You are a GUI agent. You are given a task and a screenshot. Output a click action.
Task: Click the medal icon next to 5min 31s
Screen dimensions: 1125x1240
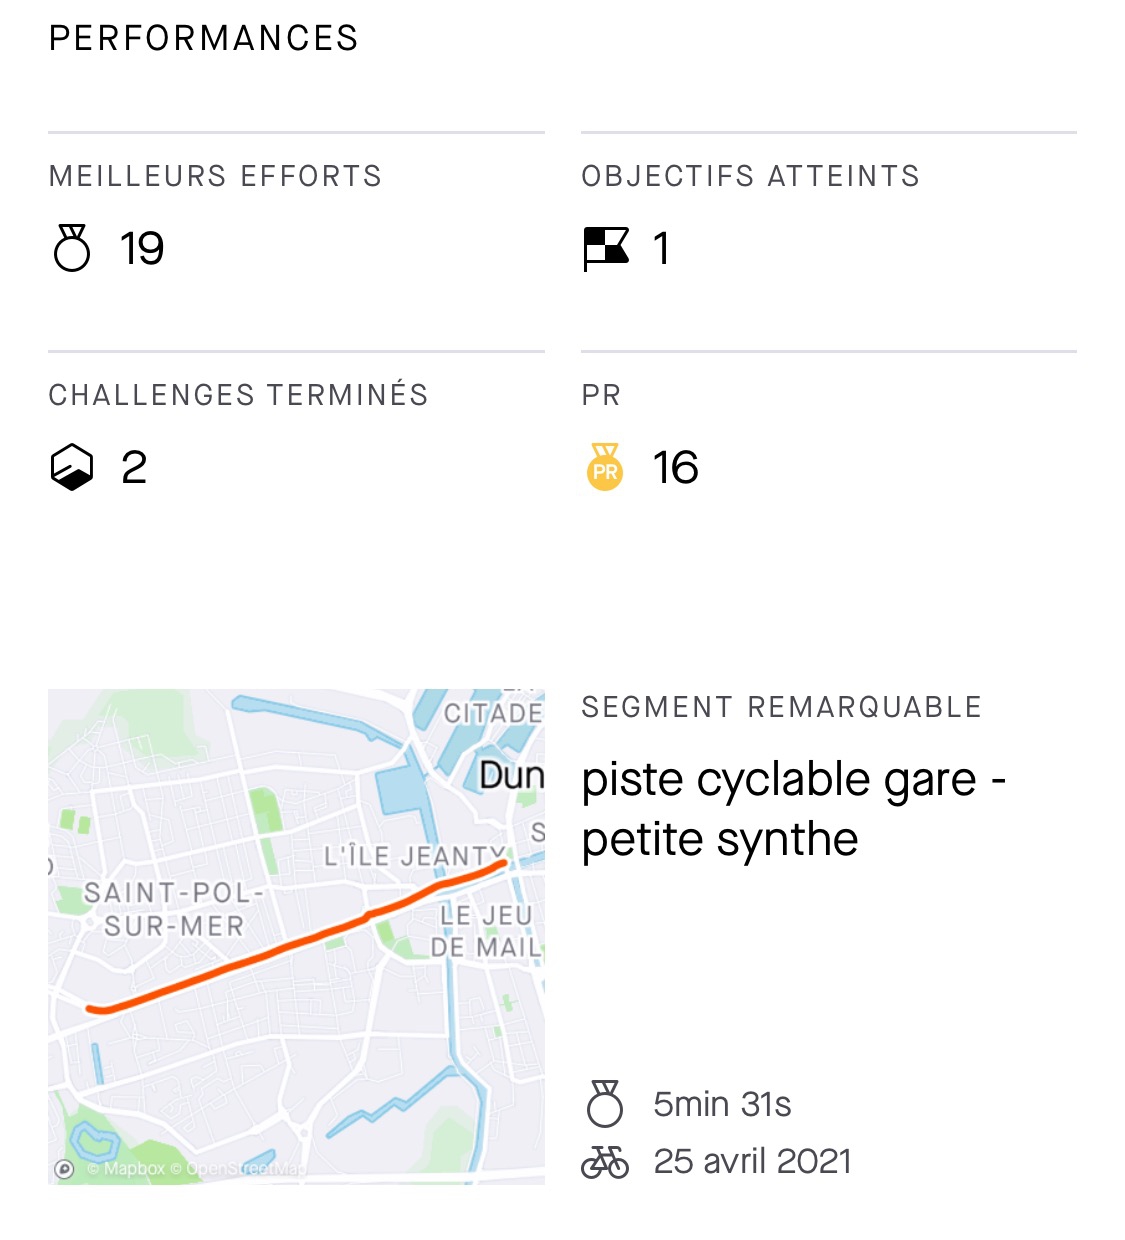(x=605, y=1104)
